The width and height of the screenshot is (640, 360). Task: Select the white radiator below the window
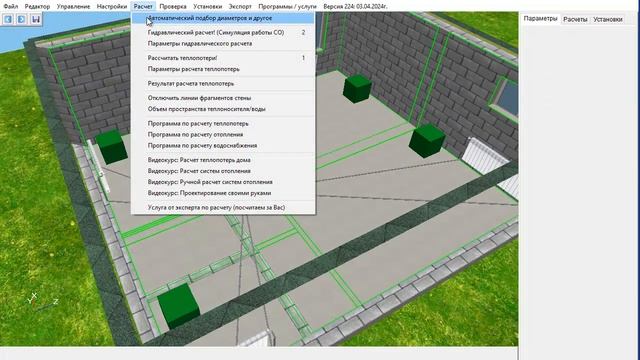pyautogui.click(x=485, y=156)
